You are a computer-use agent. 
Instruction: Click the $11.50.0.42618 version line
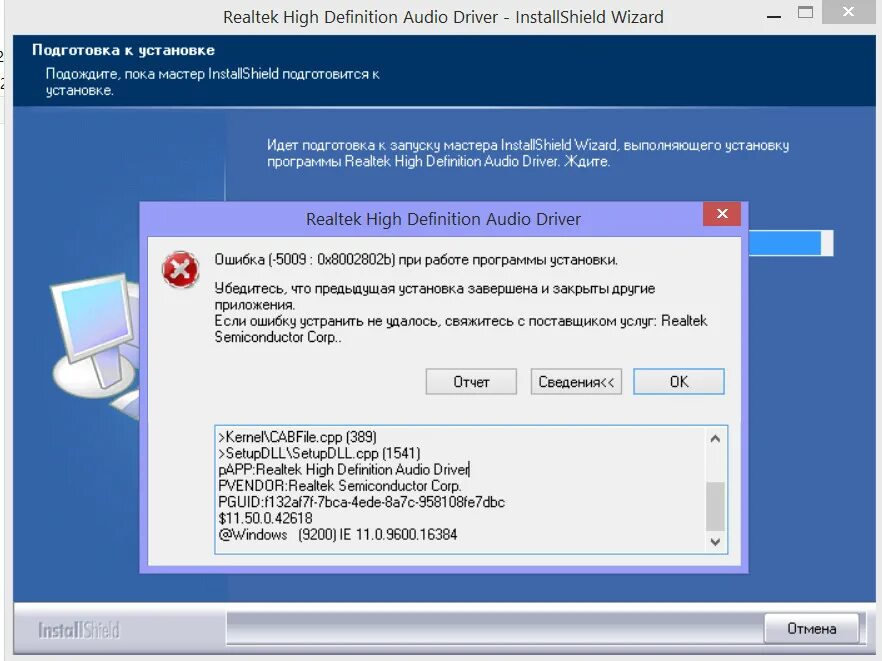click(x=265, y=518)
